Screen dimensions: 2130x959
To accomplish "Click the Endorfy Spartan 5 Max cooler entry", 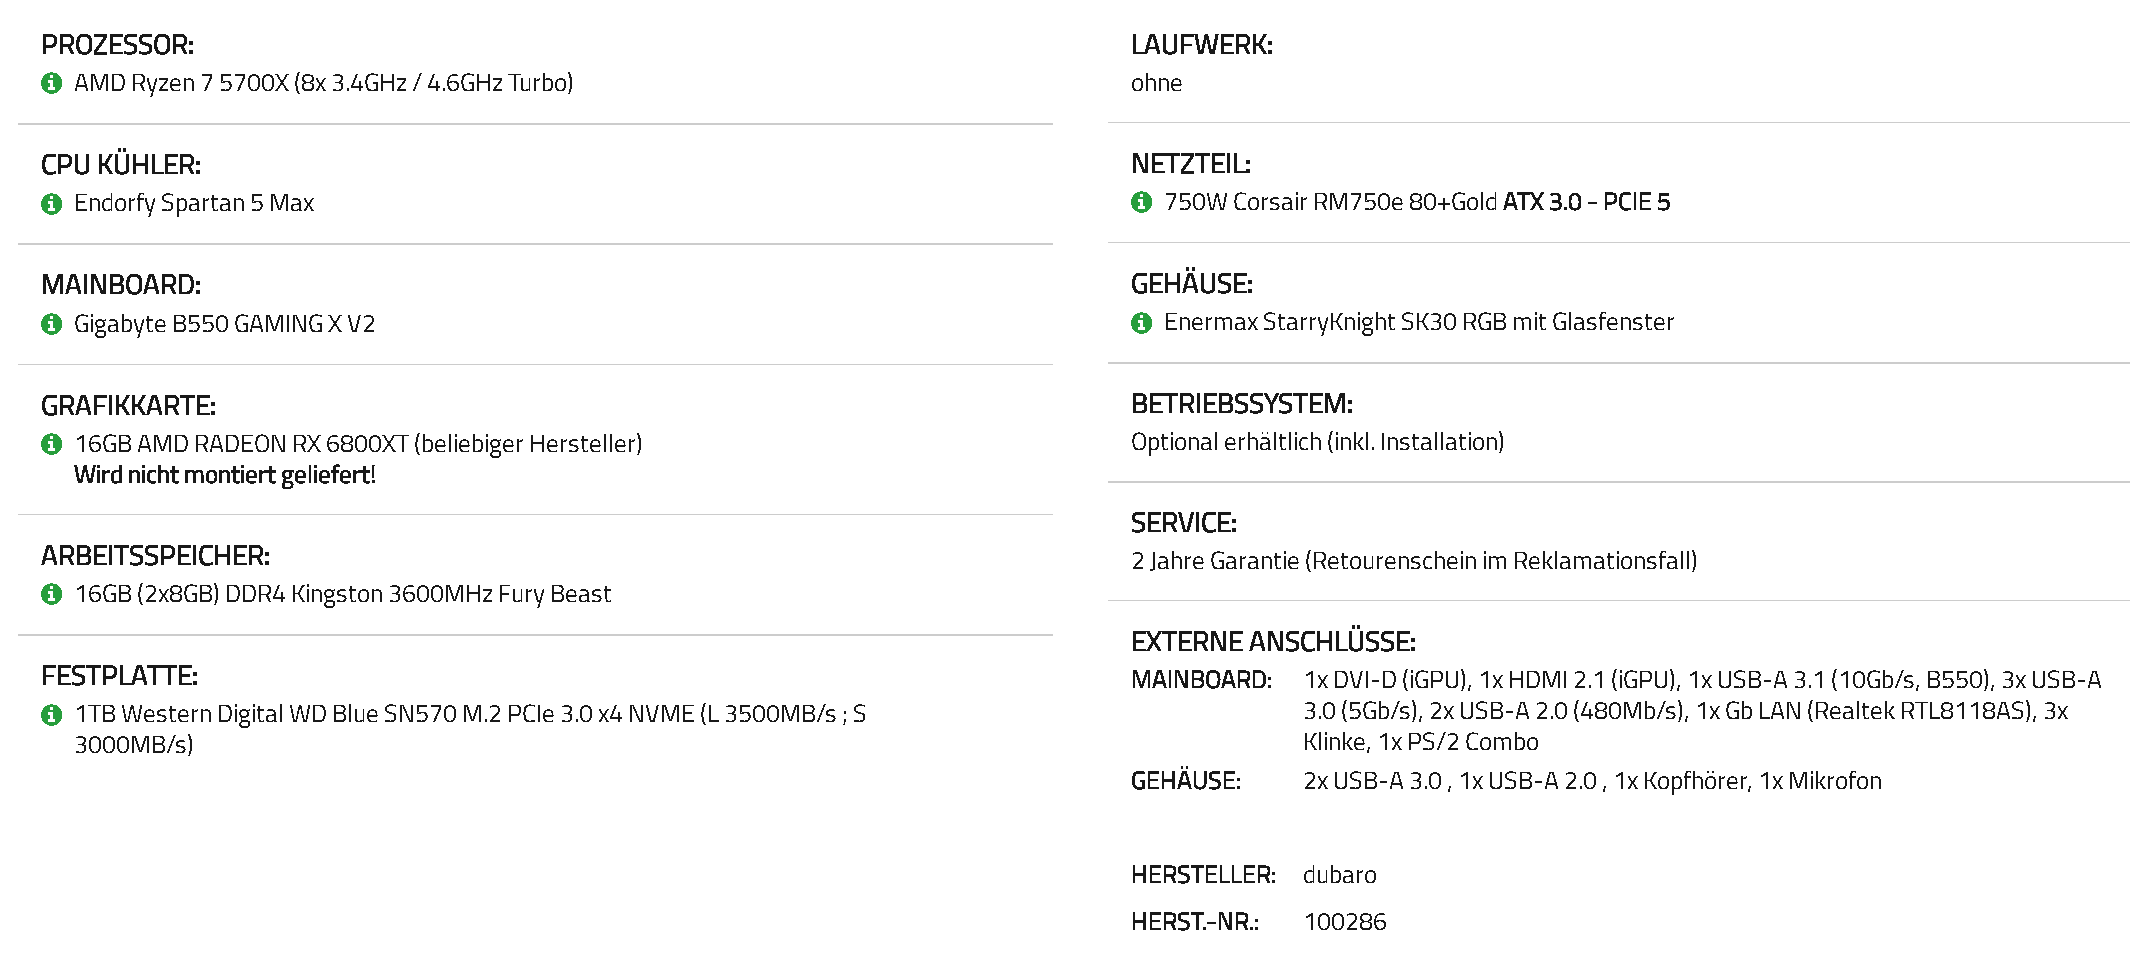I will click(194, 203).
